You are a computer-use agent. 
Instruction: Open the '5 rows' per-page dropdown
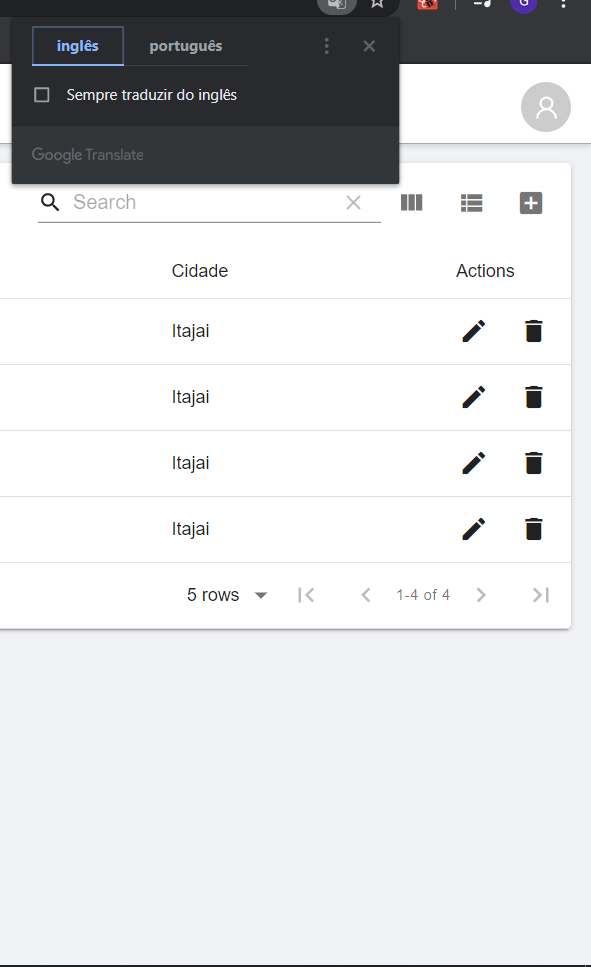227,595
